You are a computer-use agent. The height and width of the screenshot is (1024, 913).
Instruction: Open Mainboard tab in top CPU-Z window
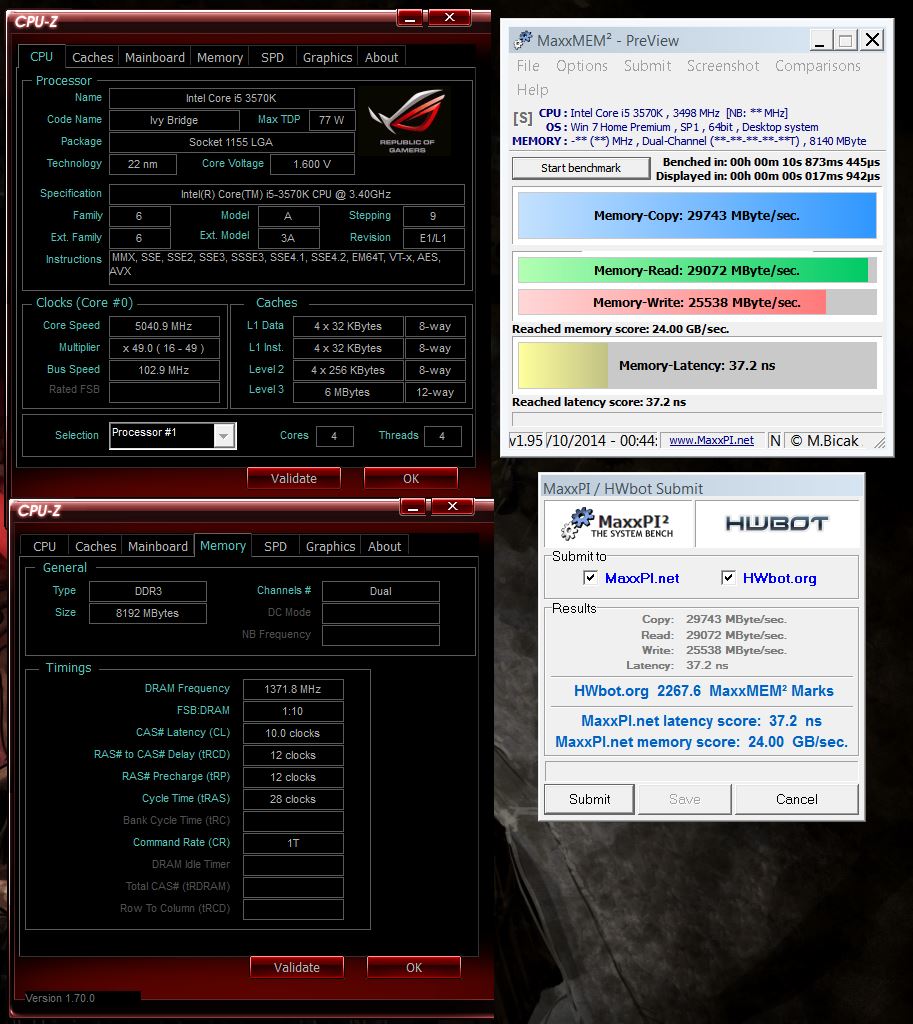tap(155, 57)
